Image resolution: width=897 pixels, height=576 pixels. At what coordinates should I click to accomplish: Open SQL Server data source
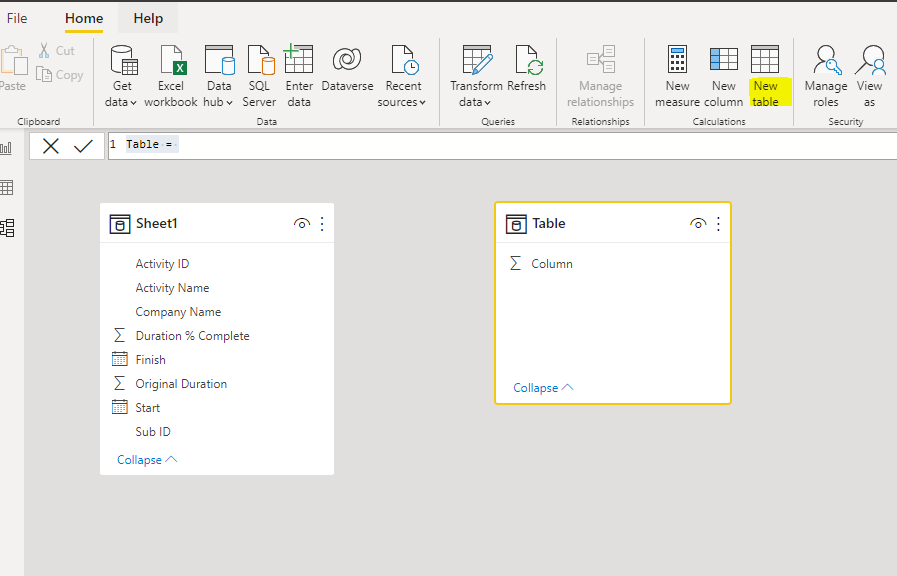click(259, 62)
